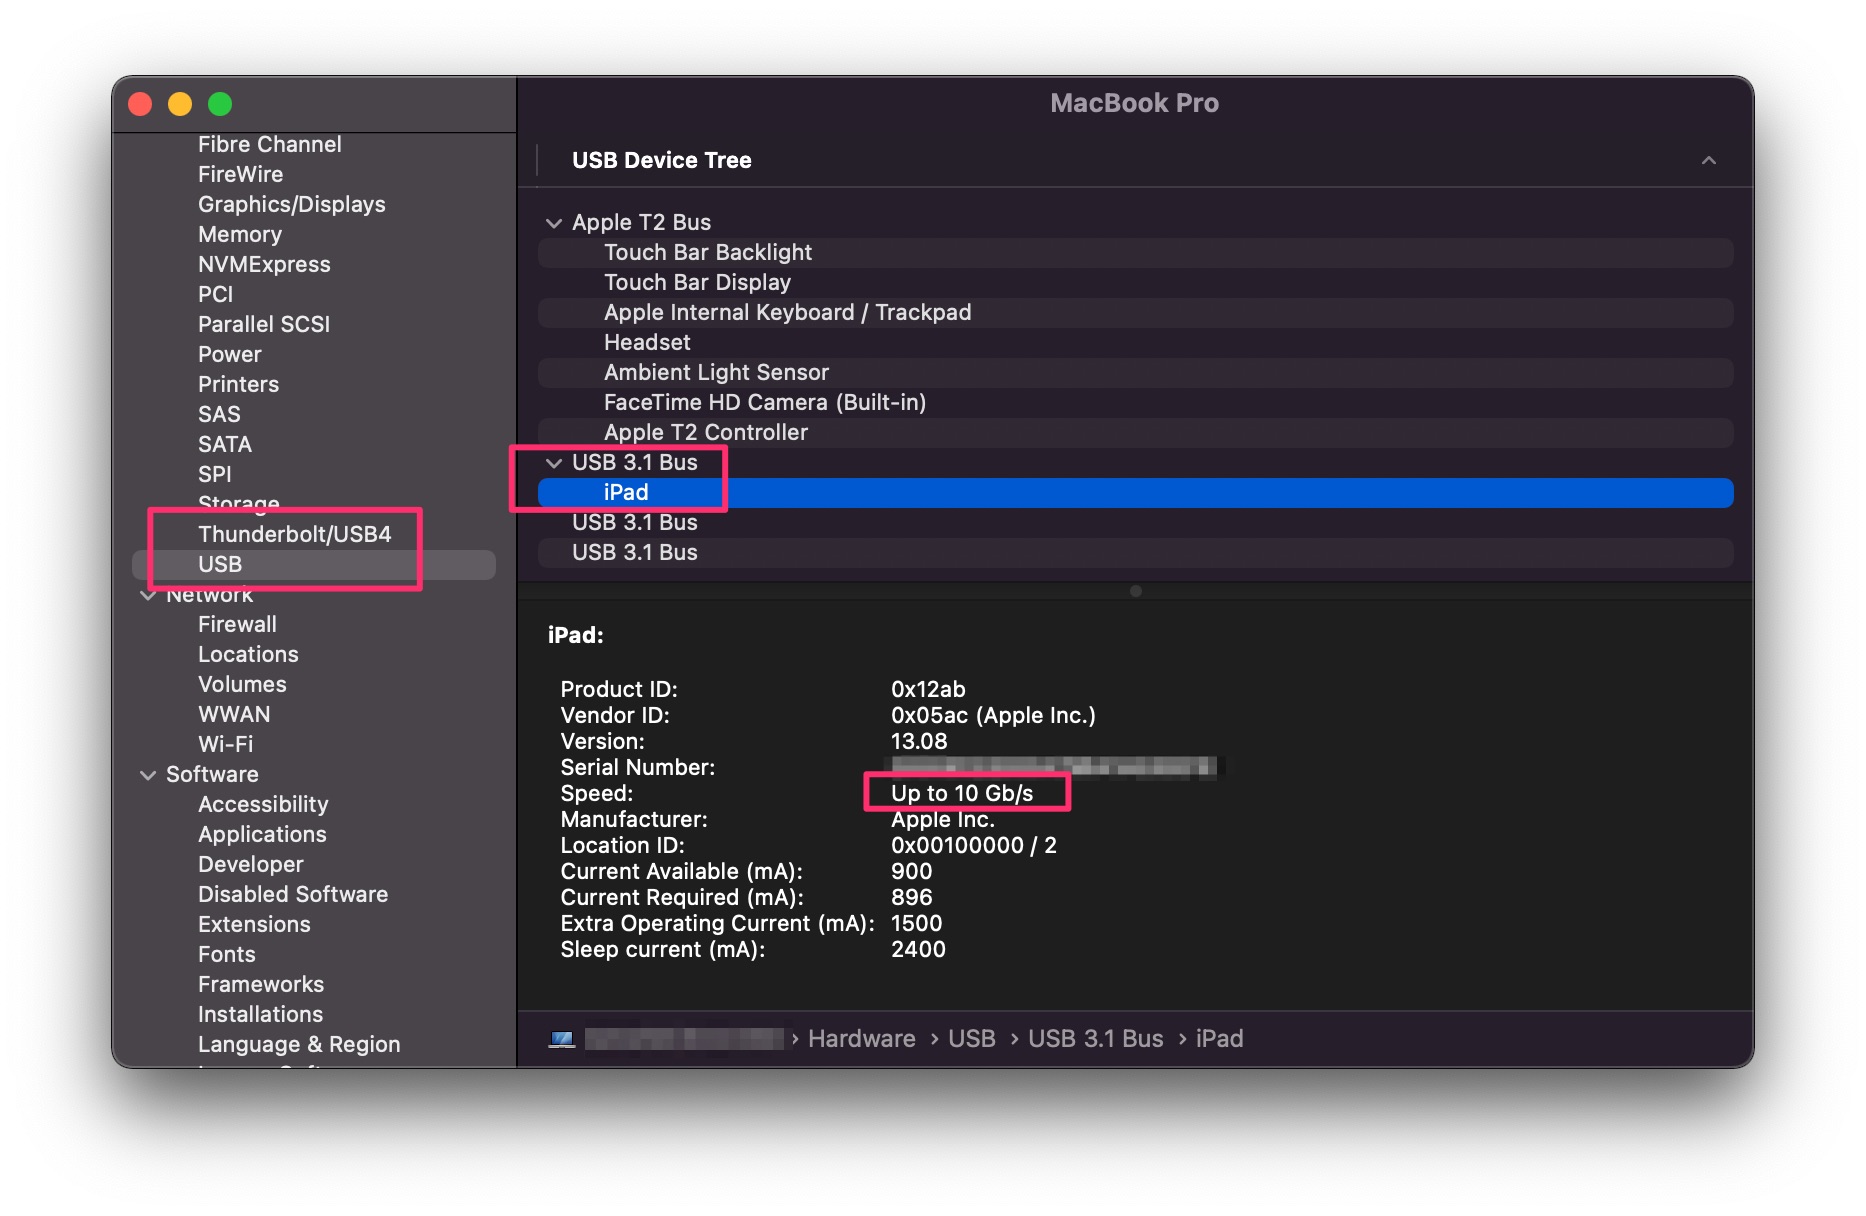Open Developer under Software
The width and height of the screenshot is (1866, 1216).
tap(250, 865)
